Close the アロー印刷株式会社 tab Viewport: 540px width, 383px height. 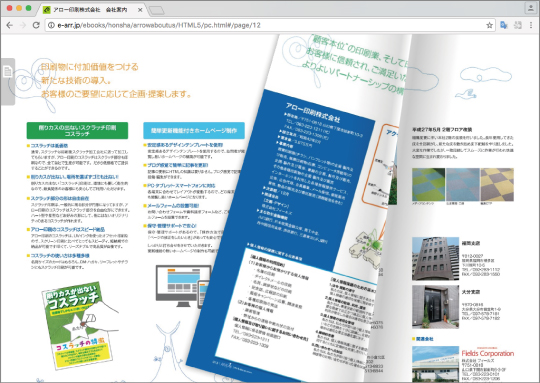[x=140, y=10]
